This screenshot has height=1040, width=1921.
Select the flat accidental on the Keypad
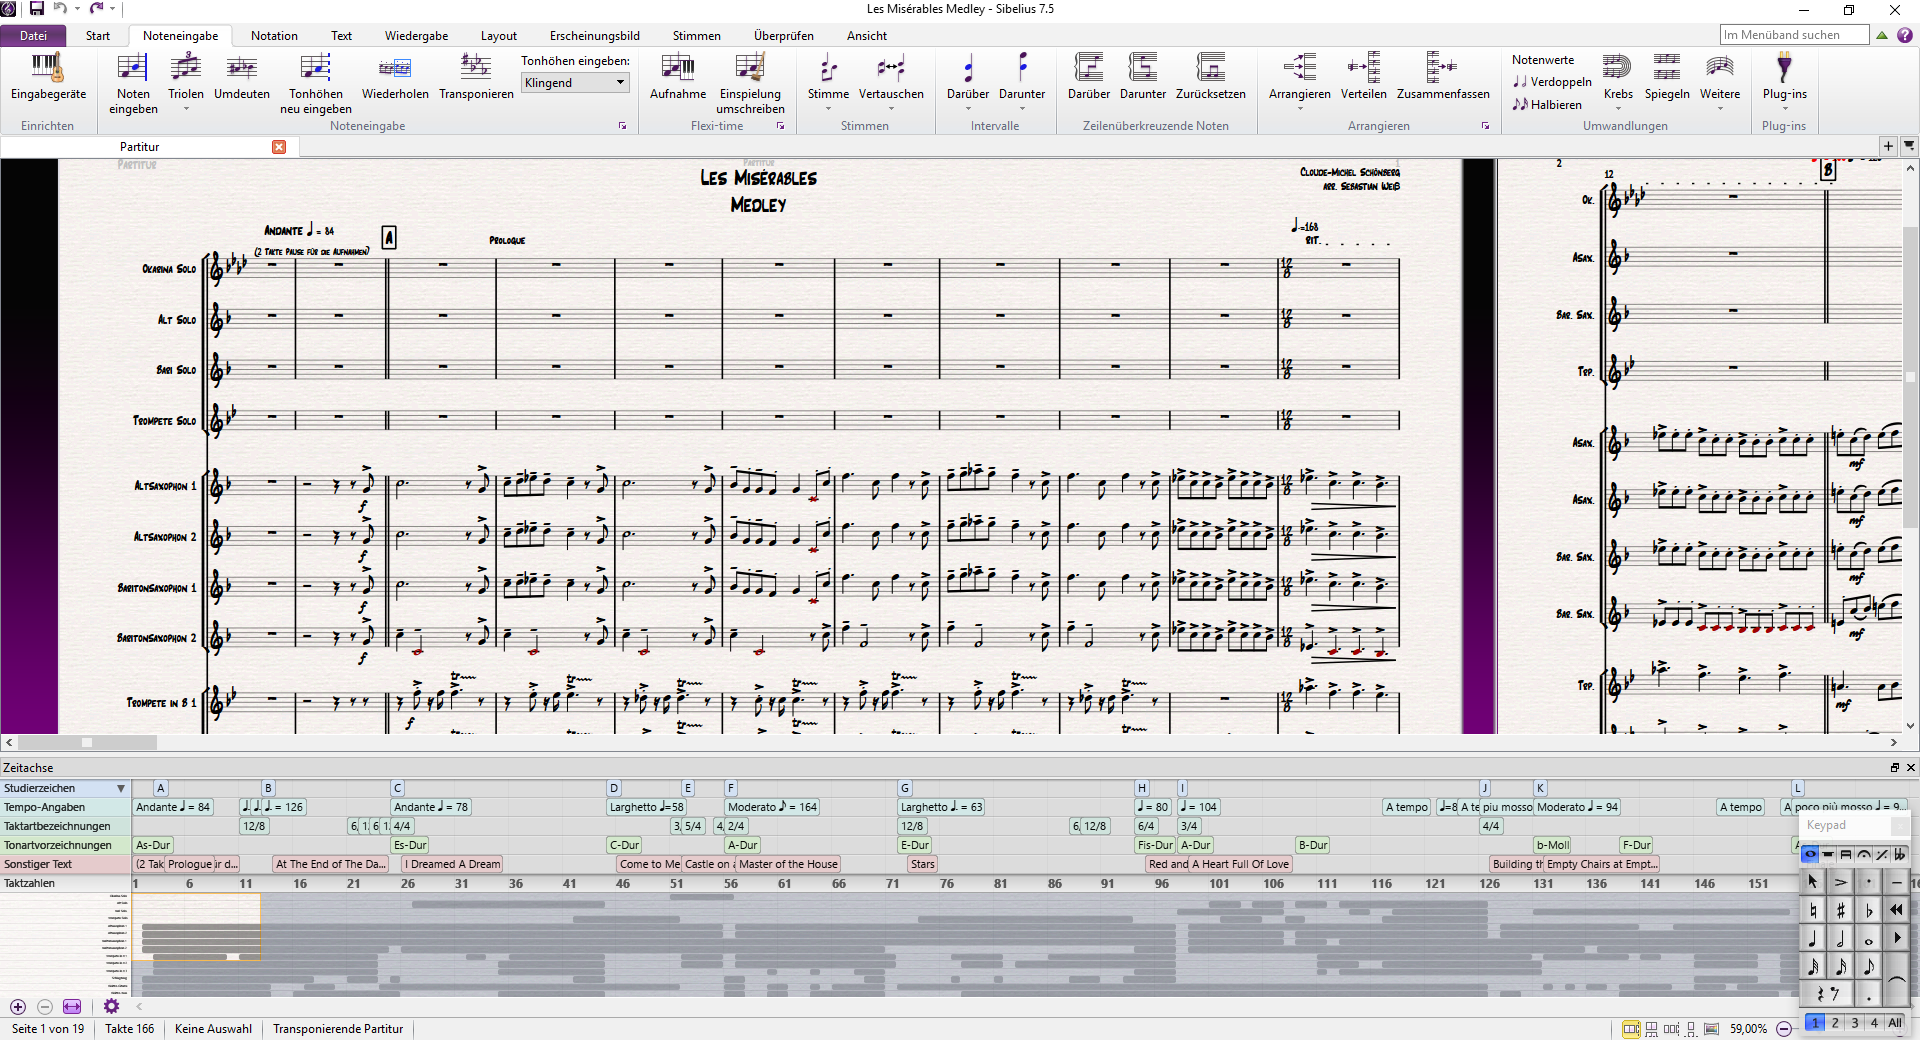click(x=1869, y=910)
